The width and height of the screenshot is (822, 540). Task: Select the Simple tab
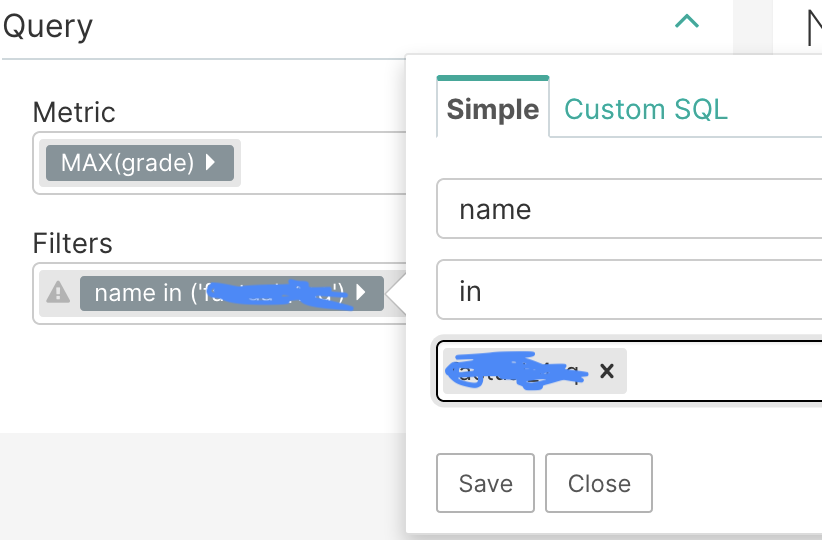(493, 109)
